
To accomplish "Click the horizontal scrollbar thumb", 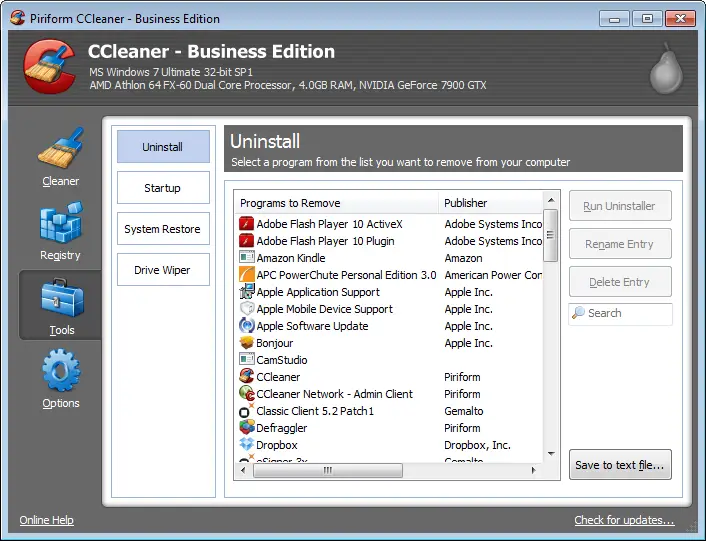I will 328,470.
